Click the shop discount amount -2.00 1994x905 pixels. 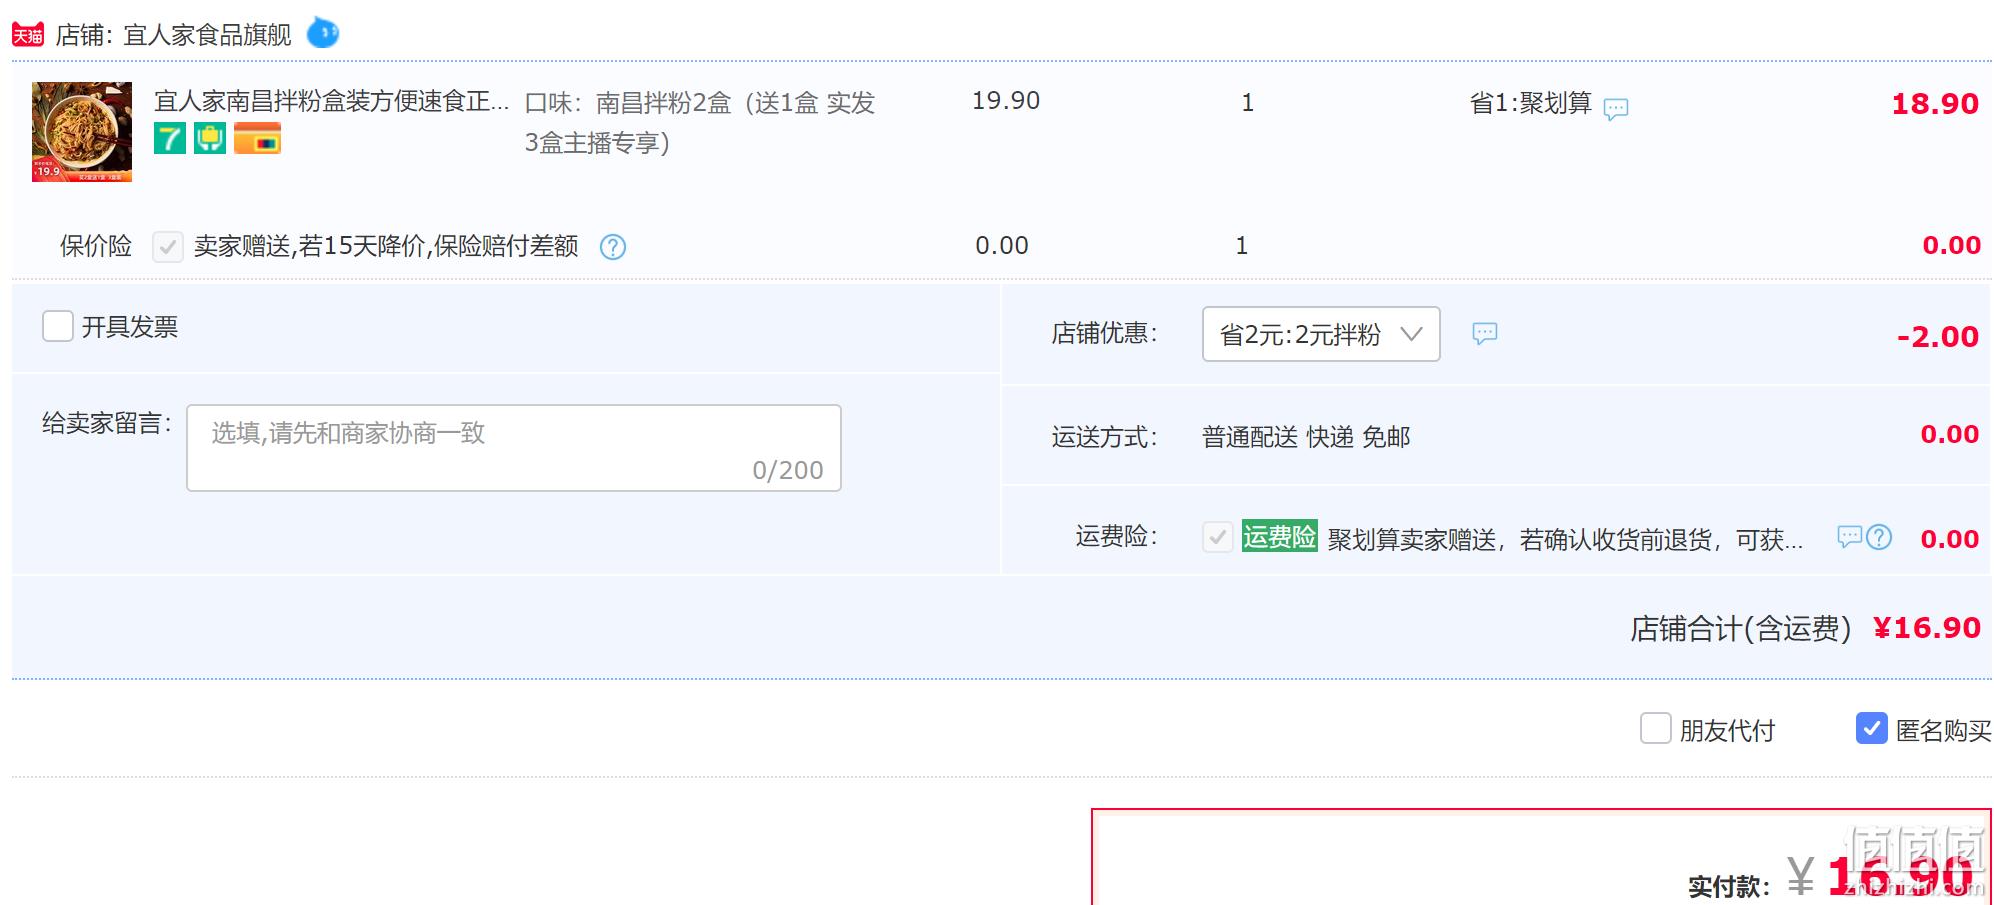coord(1938,337)
